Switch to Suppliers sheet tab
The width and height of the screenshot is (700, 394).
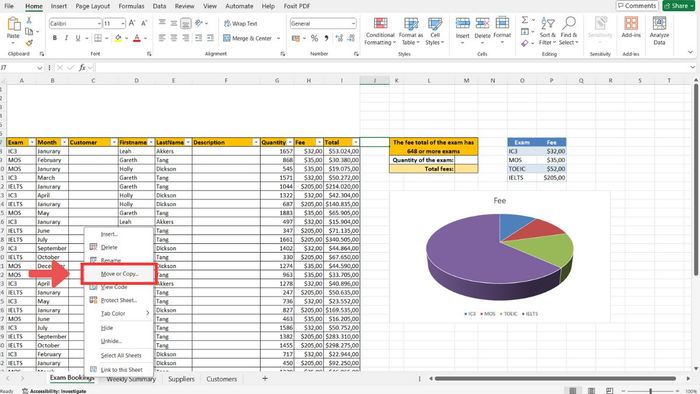181,379
